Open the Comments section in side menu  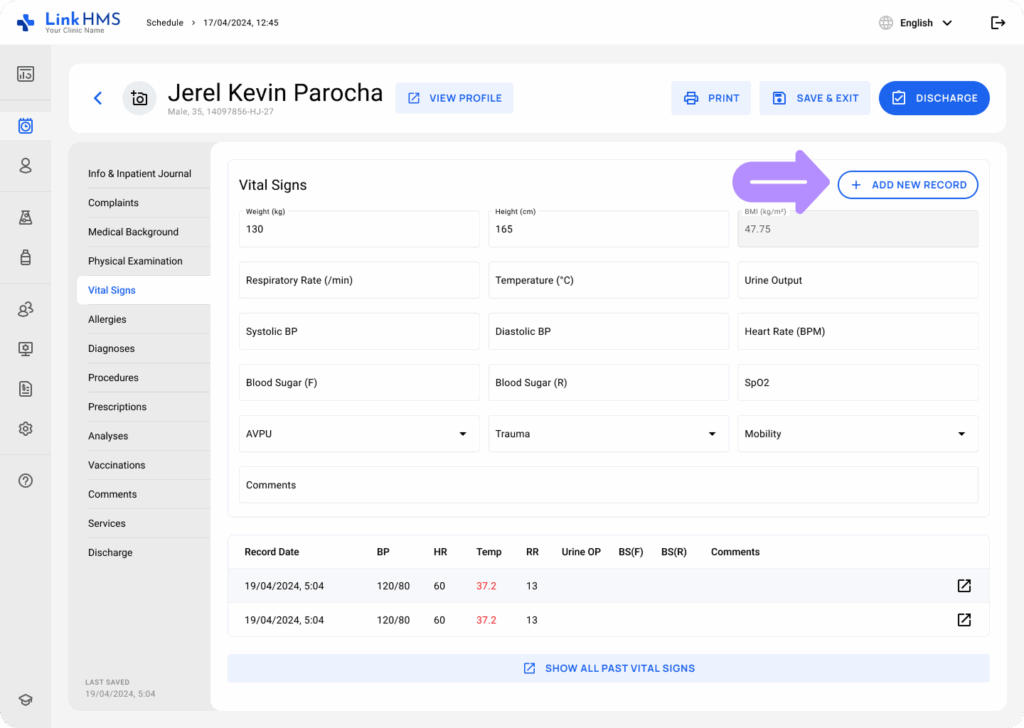click(112, 494)
